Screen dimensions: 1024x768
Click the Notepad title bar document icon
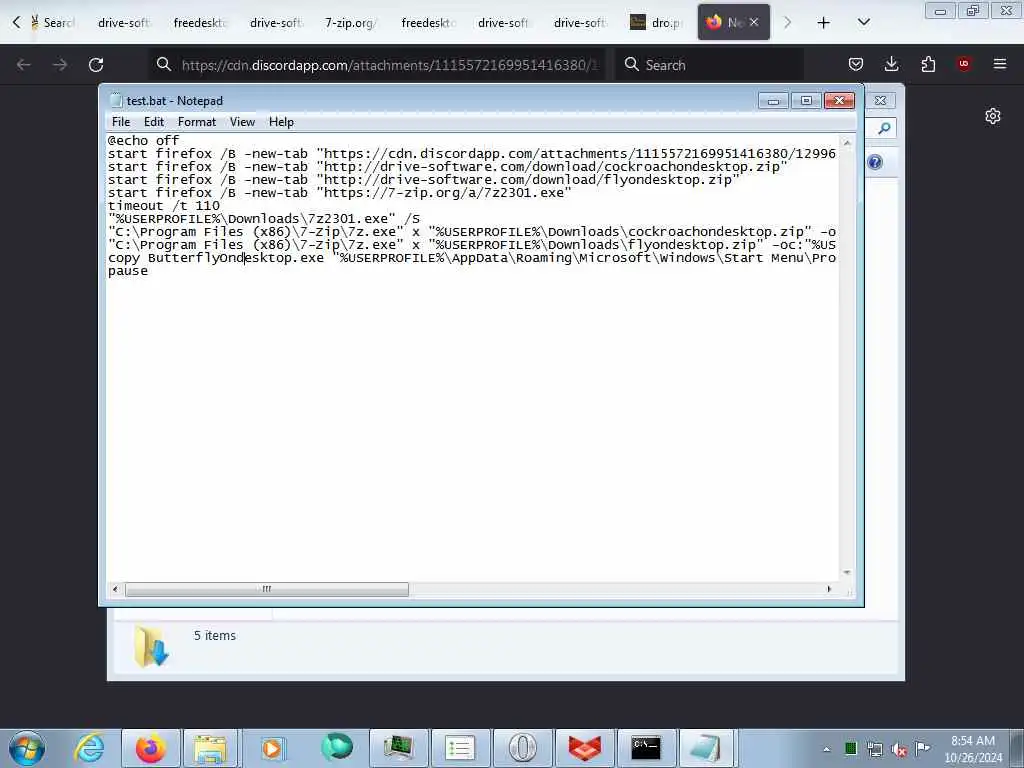point(116,101)
